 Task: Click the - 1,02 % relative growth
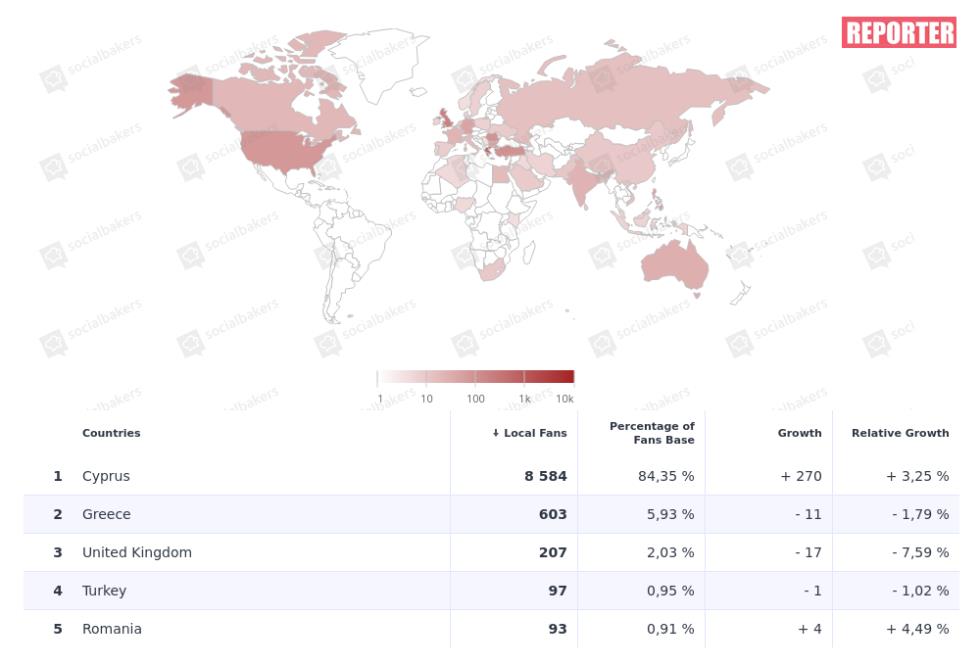(x=921, y=590)
